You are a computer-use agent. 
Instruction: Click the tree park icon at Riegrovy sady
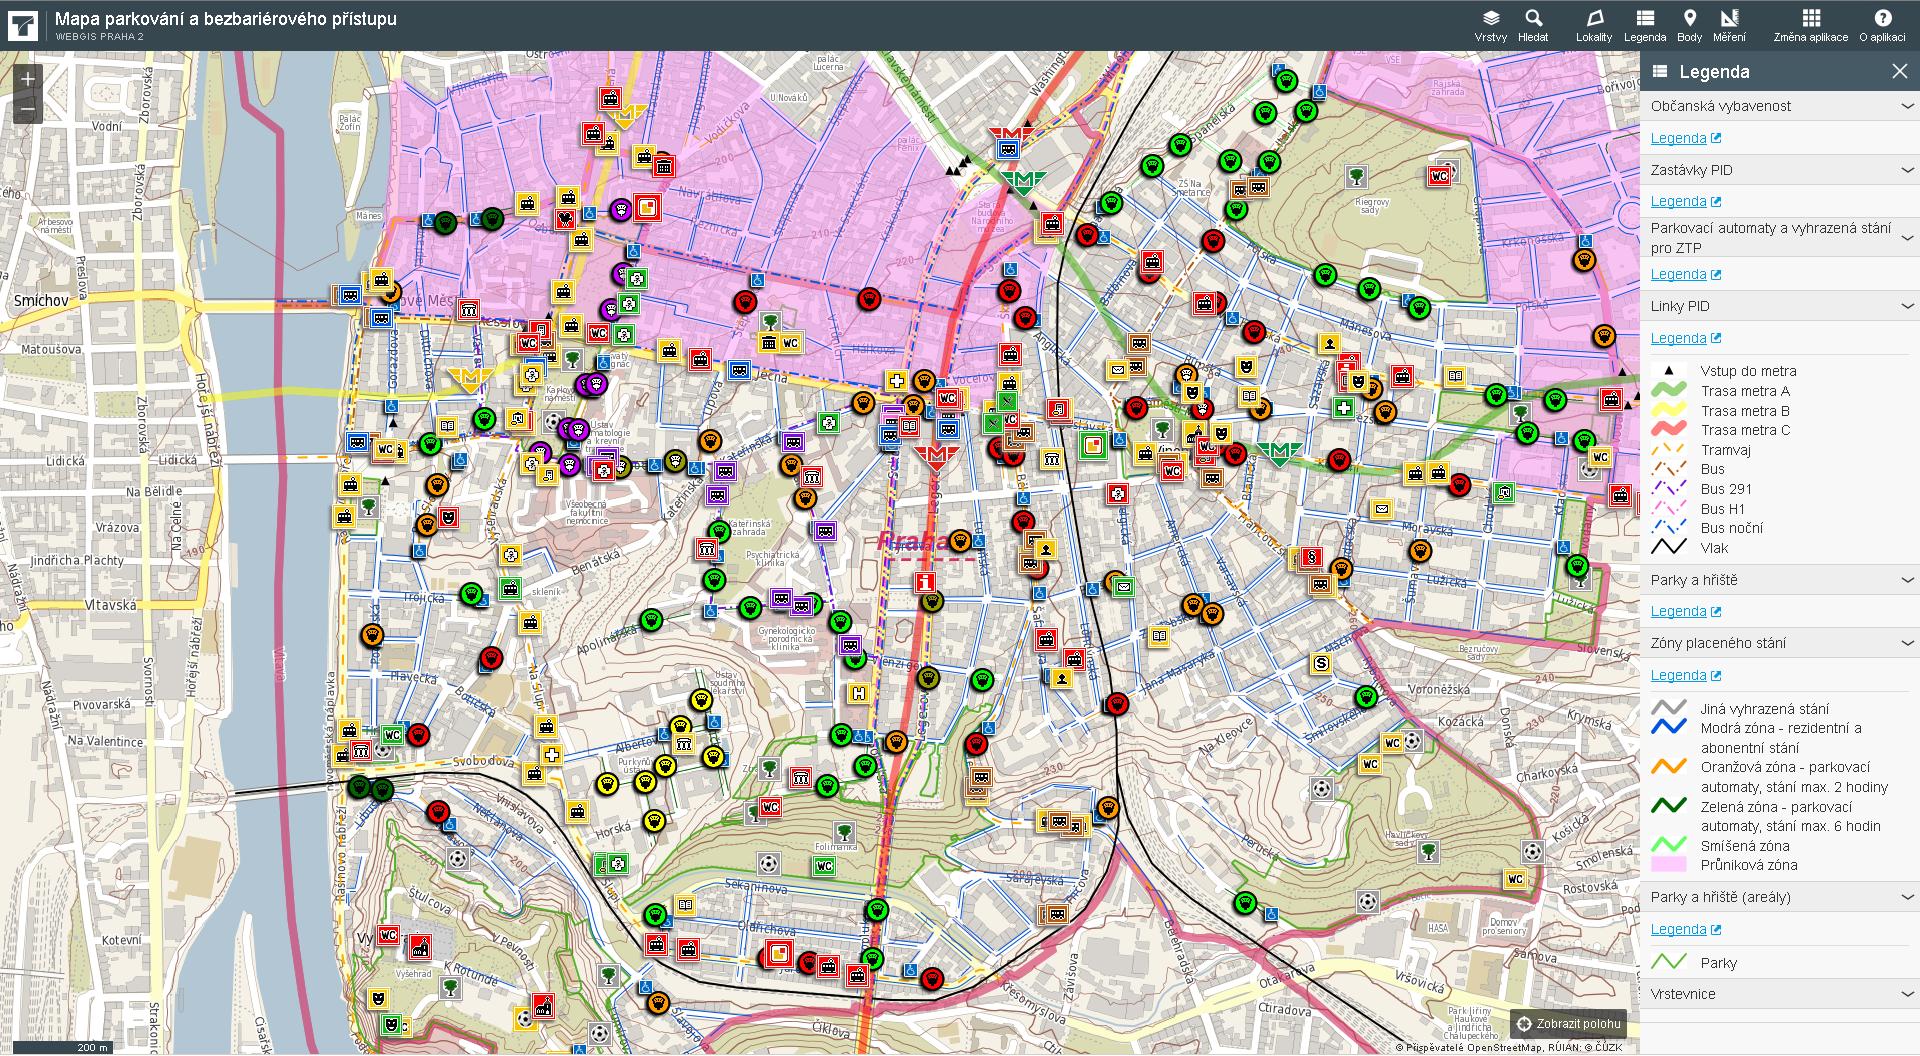[1356, 177]
